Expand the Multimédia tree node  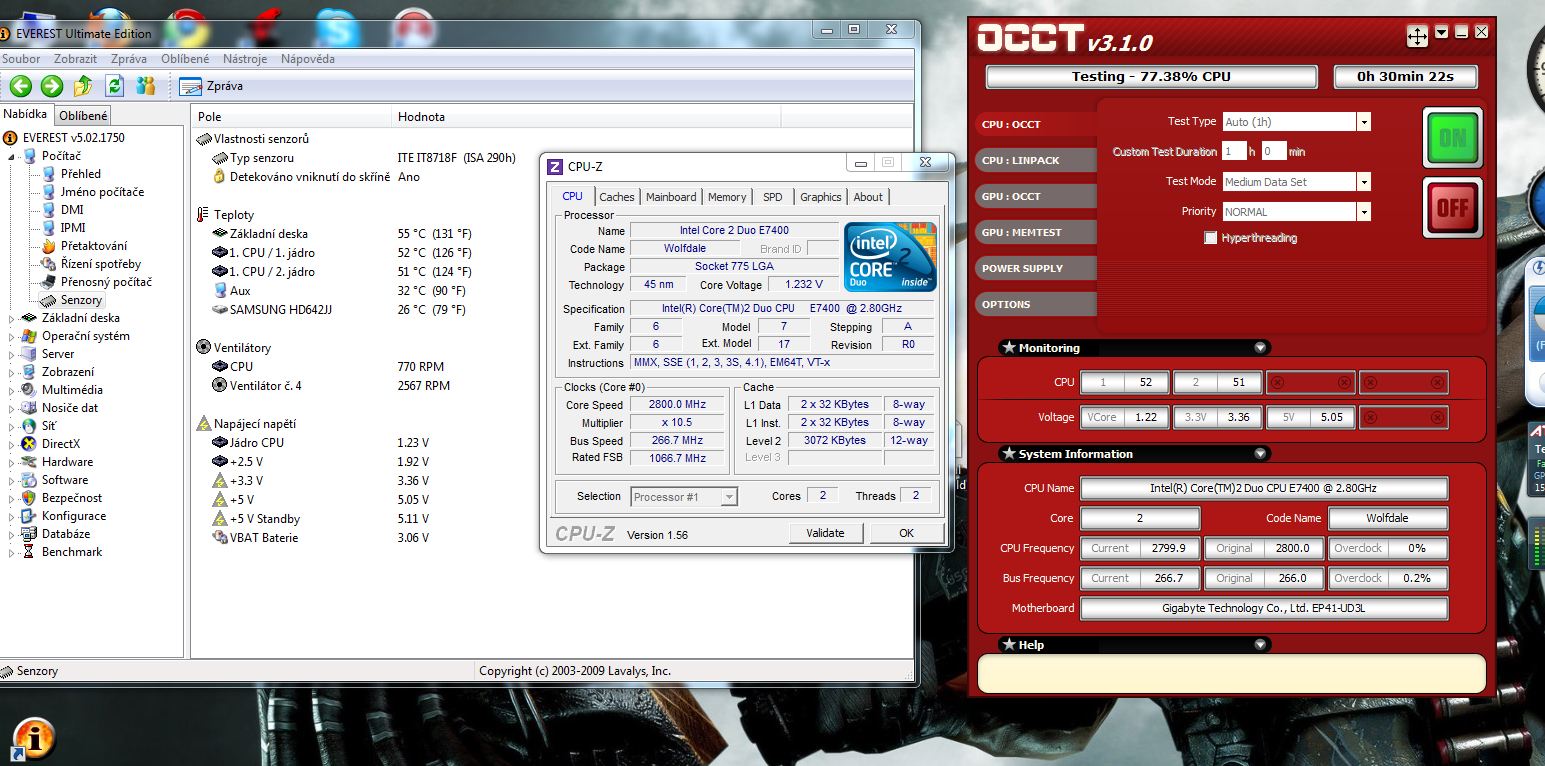[12, 390]
